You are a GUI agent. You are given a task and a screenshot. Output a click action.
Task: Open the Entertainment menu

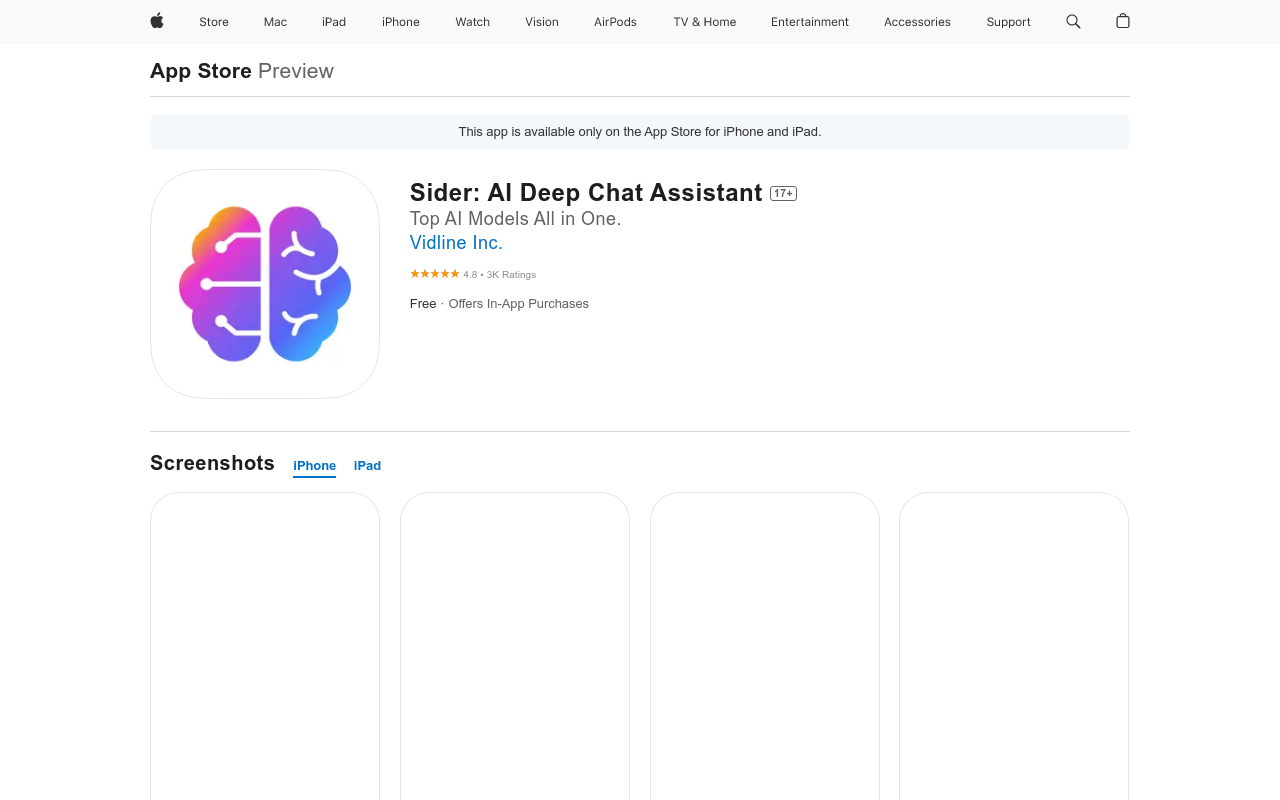pyautogui.click(x=810, y=22)
